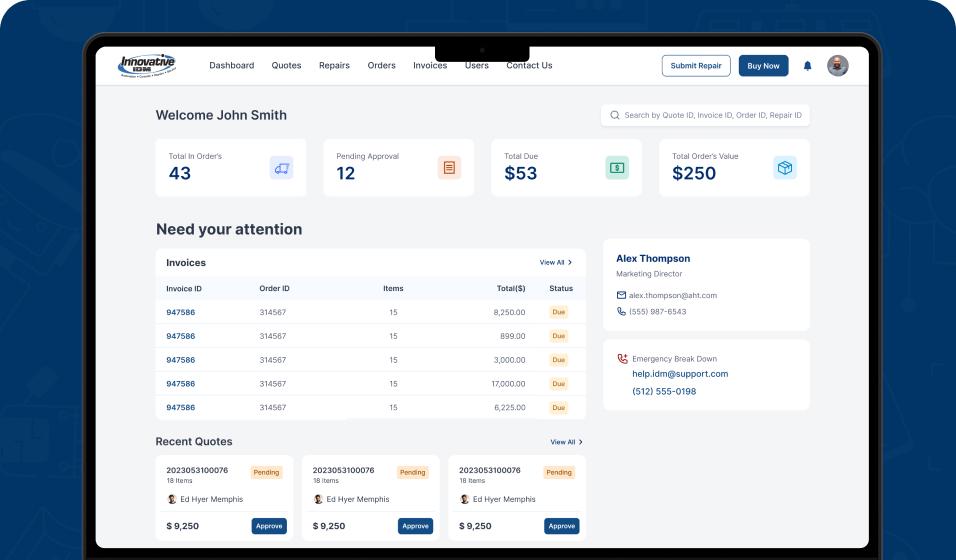Click the envelope icon beside alex.thompson@aht.com

(621, 295)
